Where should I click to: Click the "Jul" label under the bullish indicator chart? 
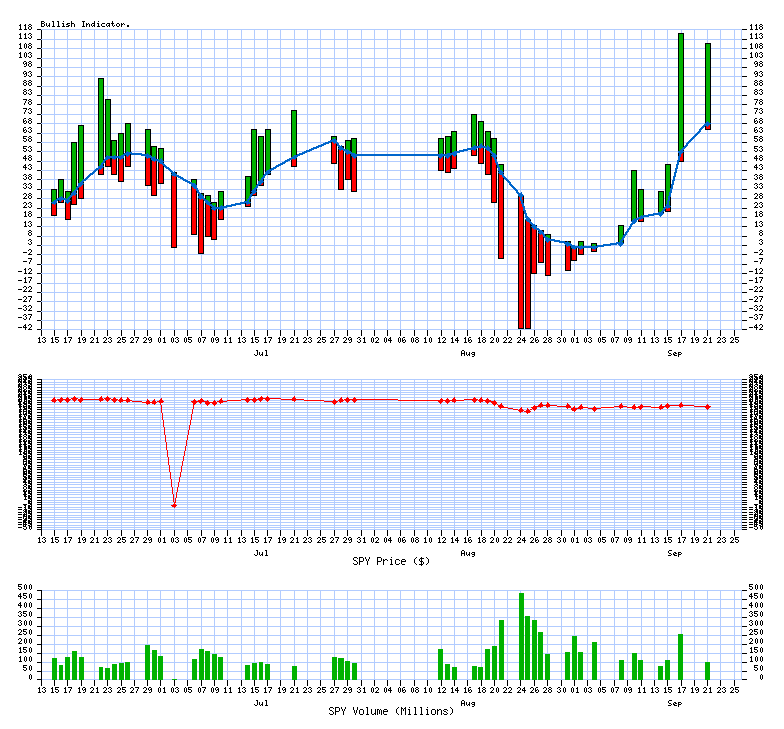[x=261, y=353]
